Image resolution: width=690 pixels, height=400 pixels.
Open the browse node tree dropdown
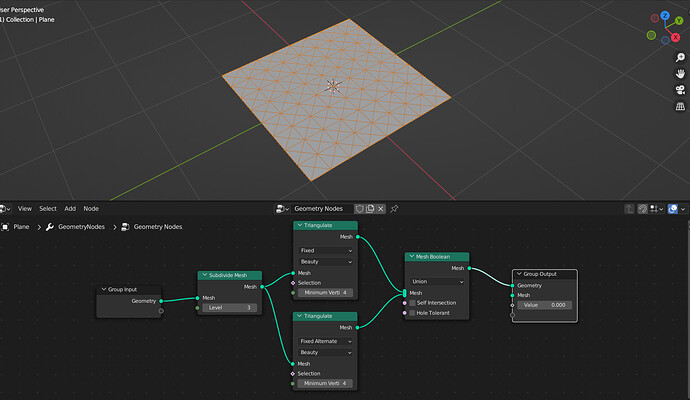[282, 209]
